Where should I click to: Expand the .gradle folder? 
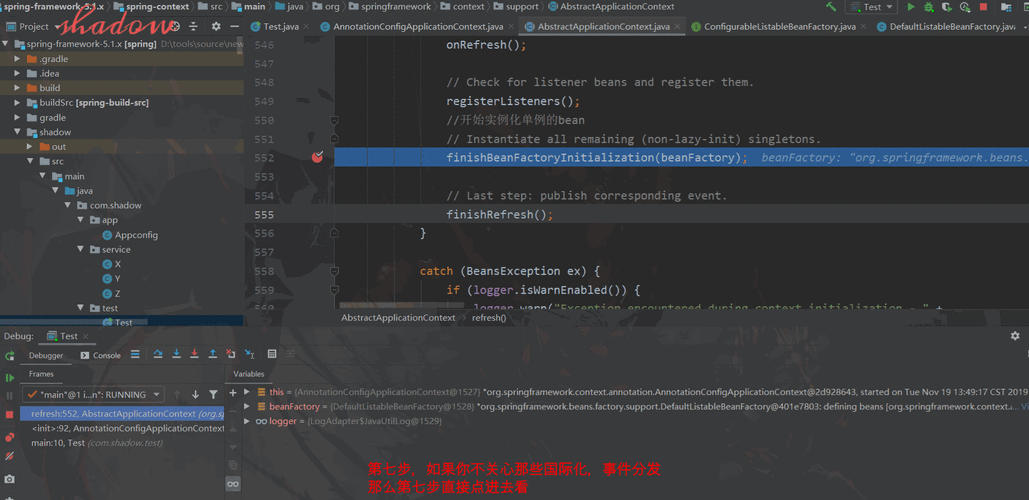coord(17,58)
